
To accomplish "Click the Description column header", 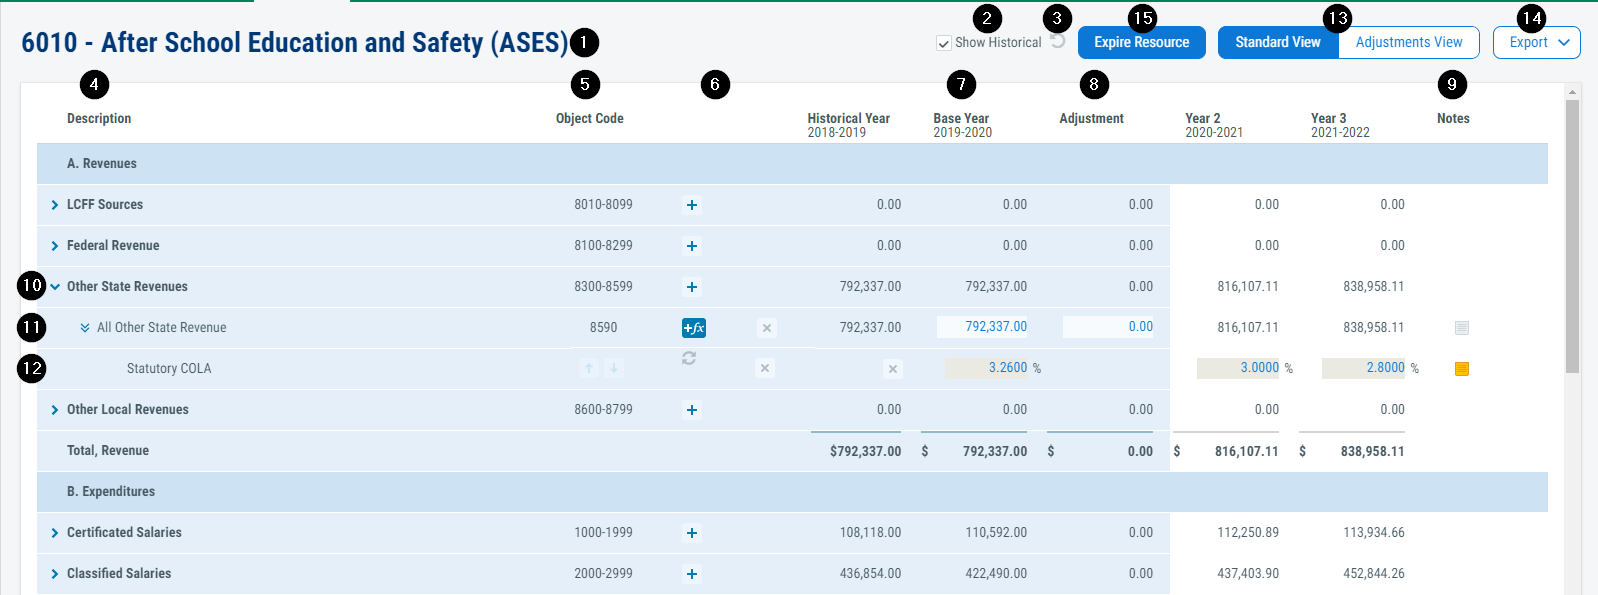I will tap(99, 118).
